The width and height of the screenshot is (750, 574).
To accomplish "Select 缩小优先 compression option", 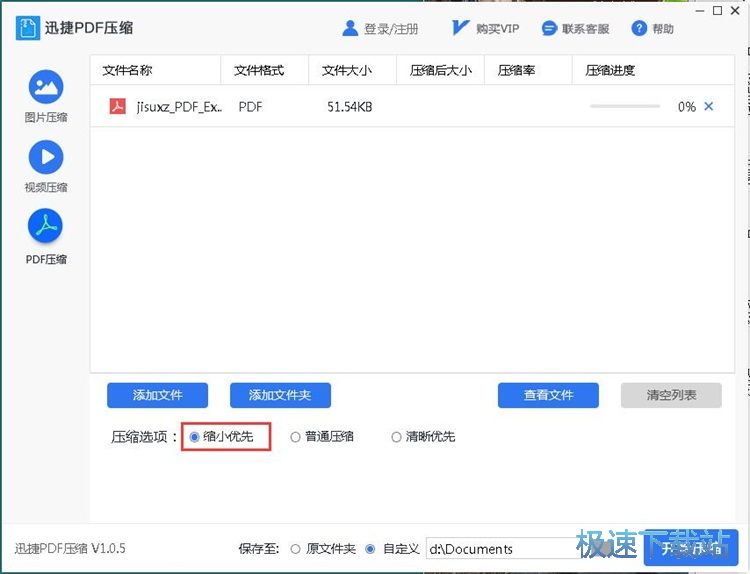I will tap(221, 436).
